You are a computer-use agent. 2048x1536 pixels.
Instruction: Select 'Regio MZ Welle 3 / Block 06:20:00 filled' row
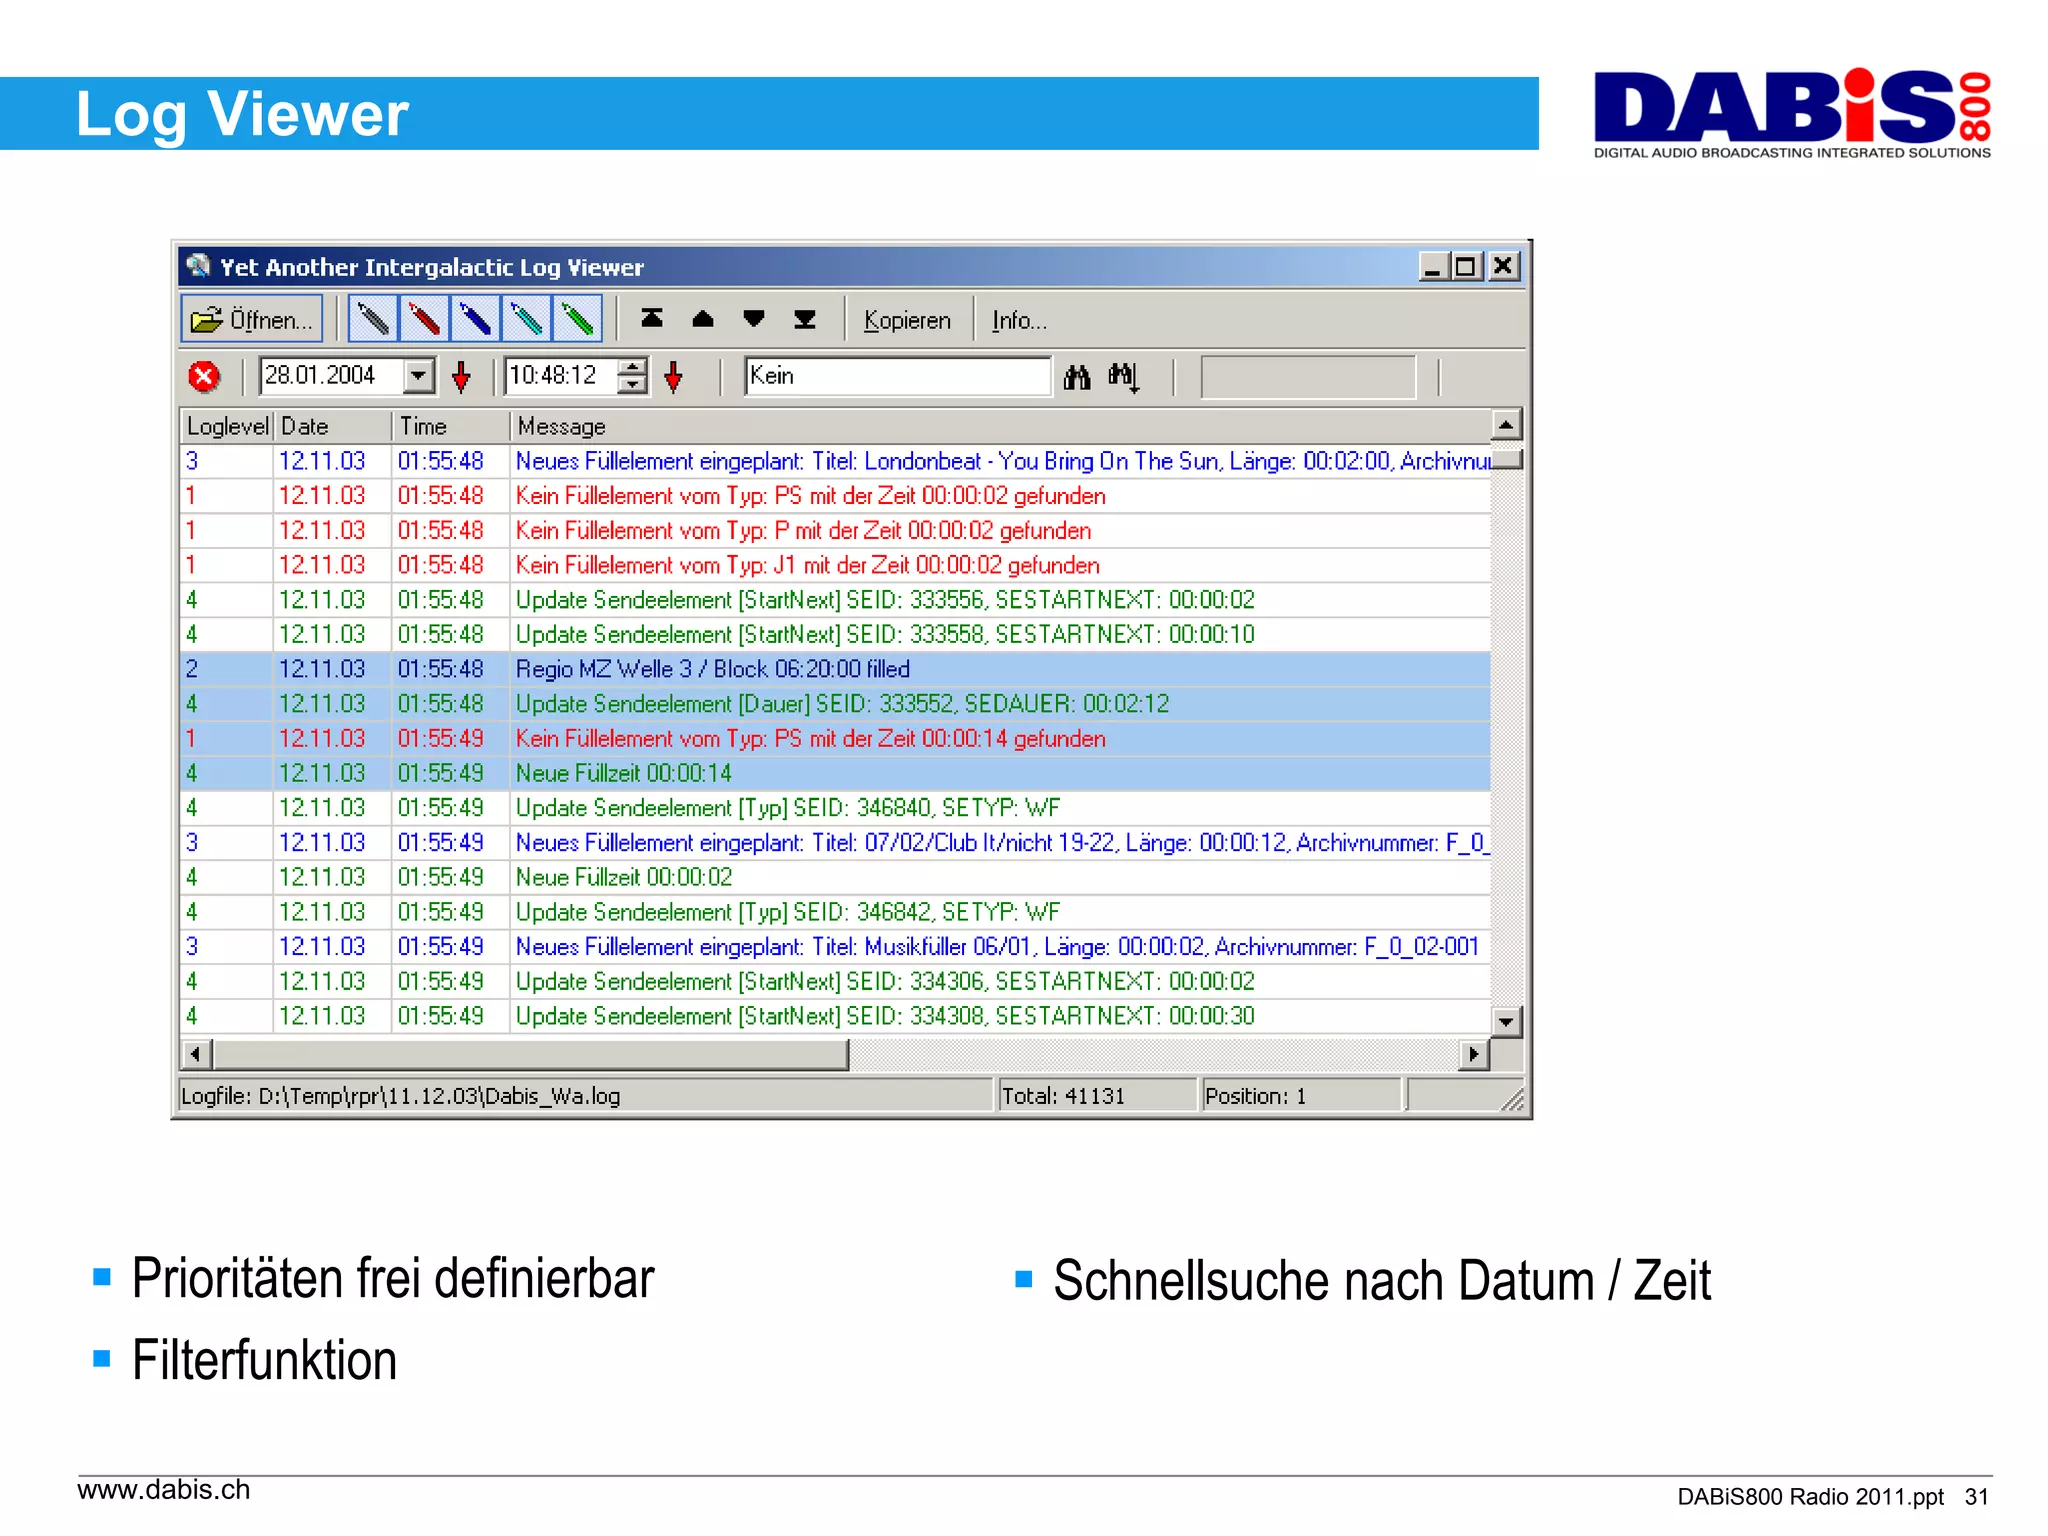pos(835,669)
